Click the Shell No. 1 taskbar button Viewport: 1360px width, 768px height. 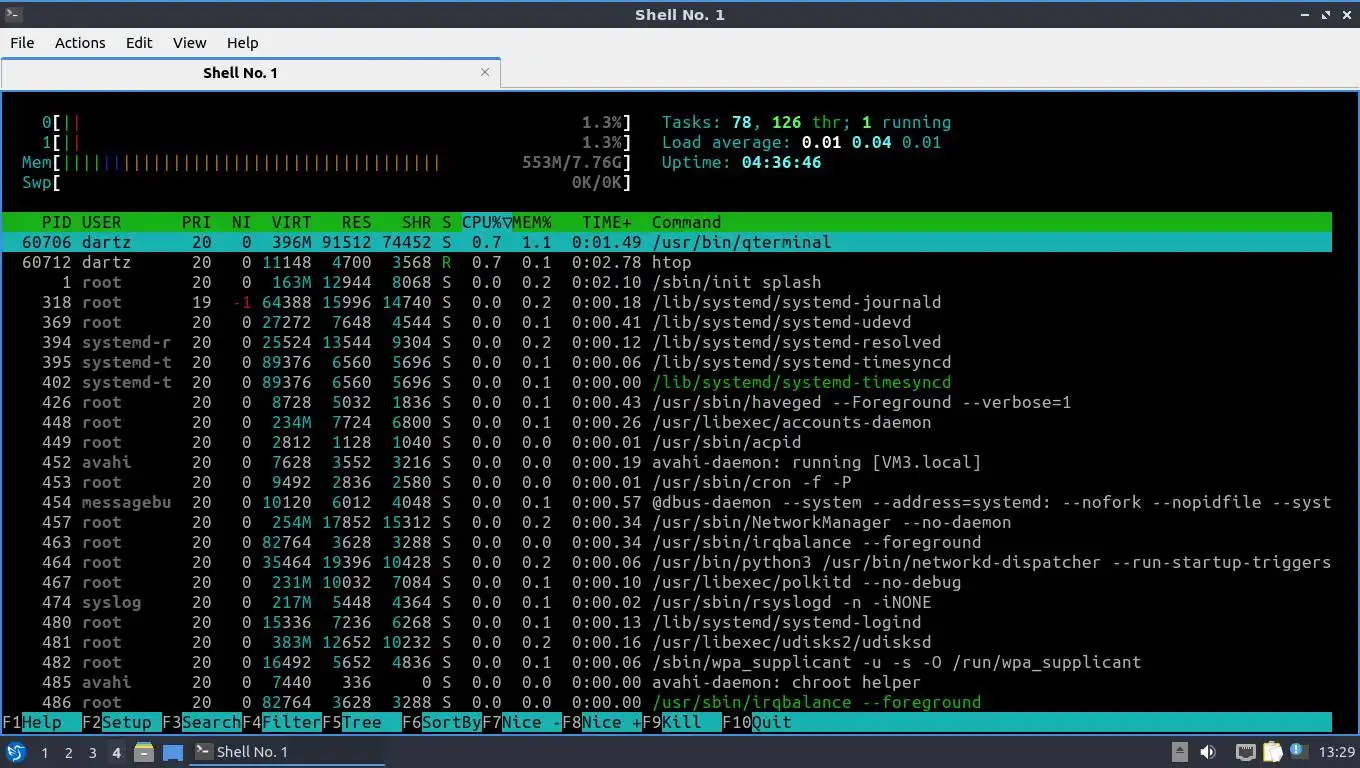click(286, 752)
